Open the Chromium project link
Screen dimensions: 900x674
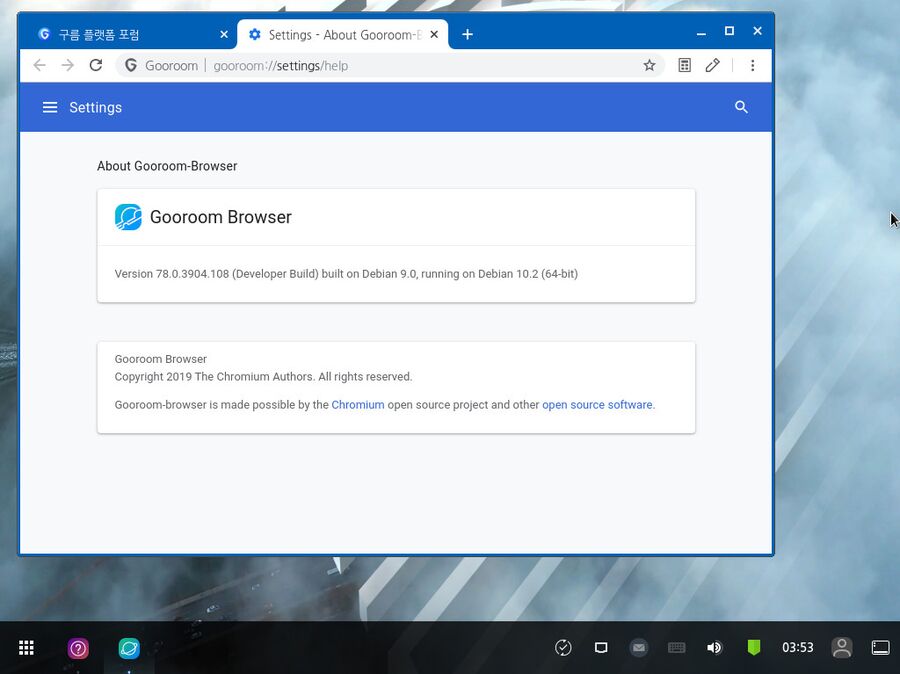coord(358,405)
